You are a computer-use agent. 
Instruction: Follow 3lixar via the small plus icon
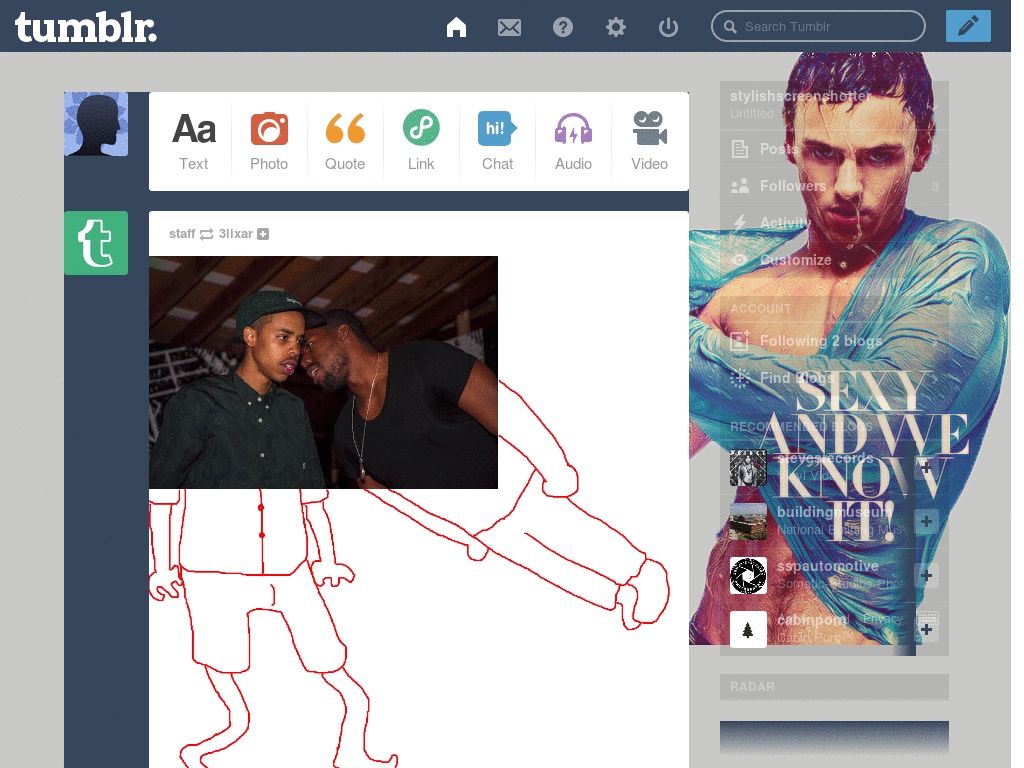(263, 234)
